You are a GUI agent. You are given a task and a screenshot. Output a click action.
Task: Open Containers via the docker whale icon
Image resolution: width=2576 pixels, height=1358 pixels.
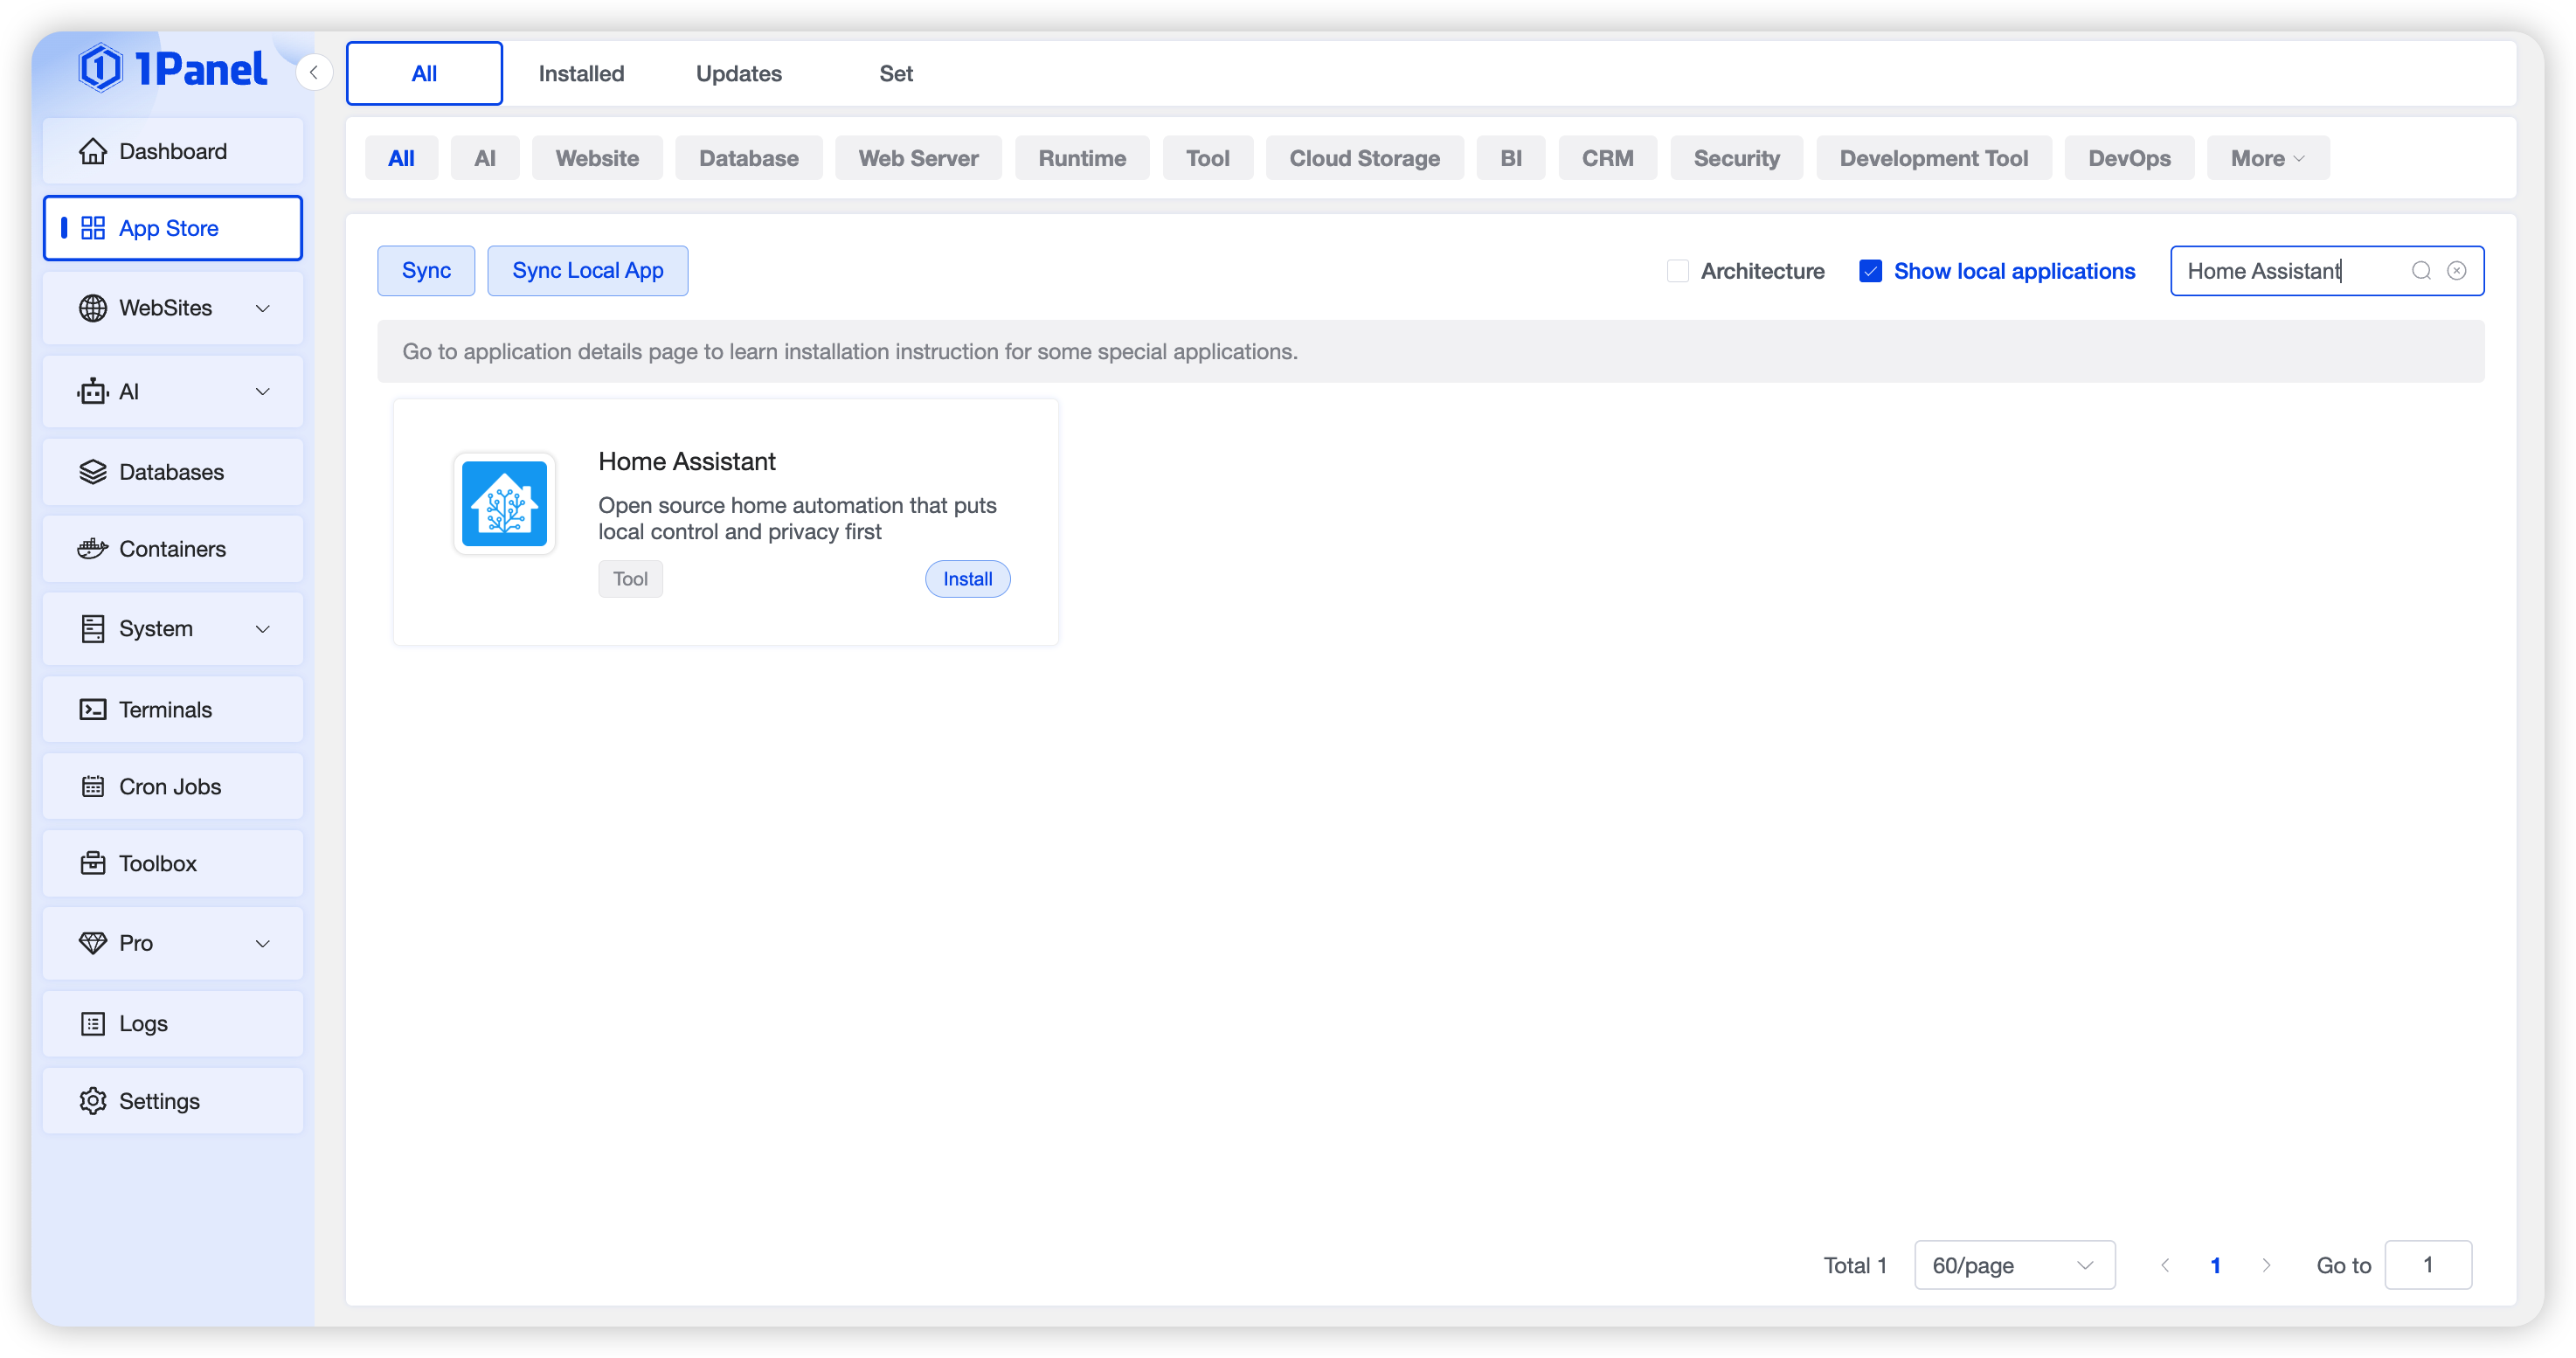point(93,549)
